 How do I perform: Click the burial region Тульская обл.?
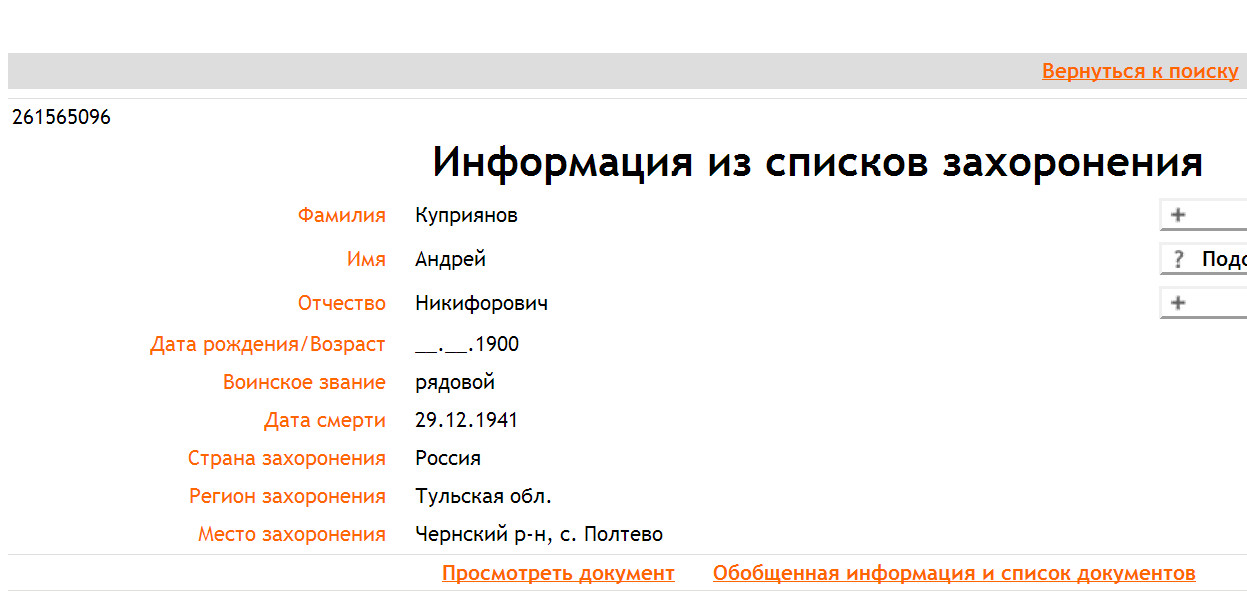click(x=483, y=497)
